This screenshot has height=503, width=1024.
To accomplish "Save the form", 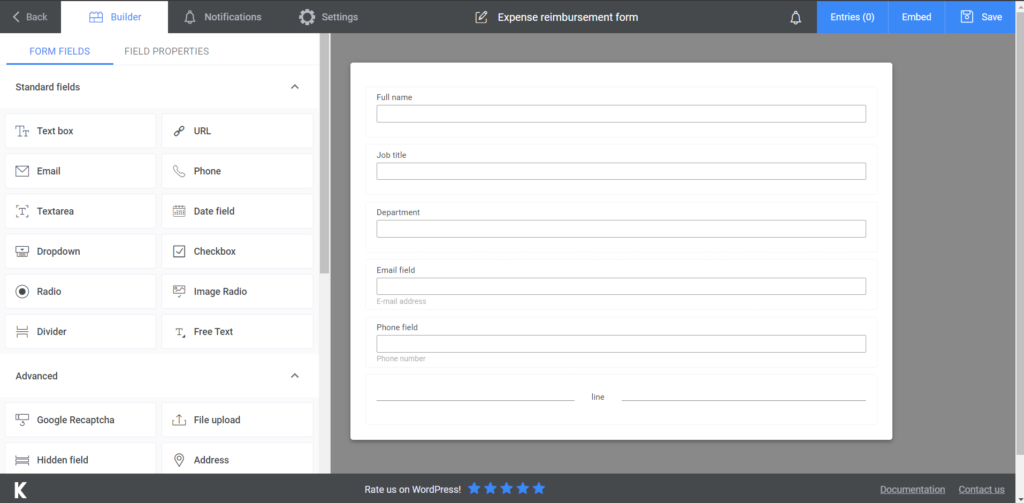I will [981, 17].
